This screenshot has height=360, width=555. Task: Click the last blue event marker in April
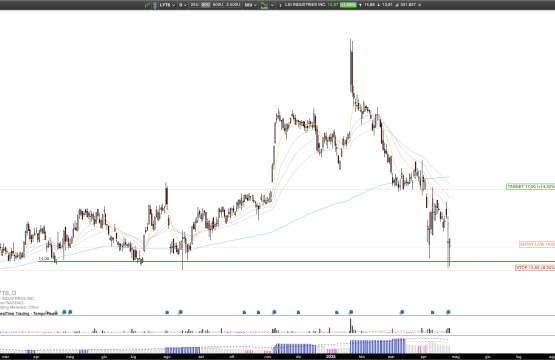tap(448, 312)
